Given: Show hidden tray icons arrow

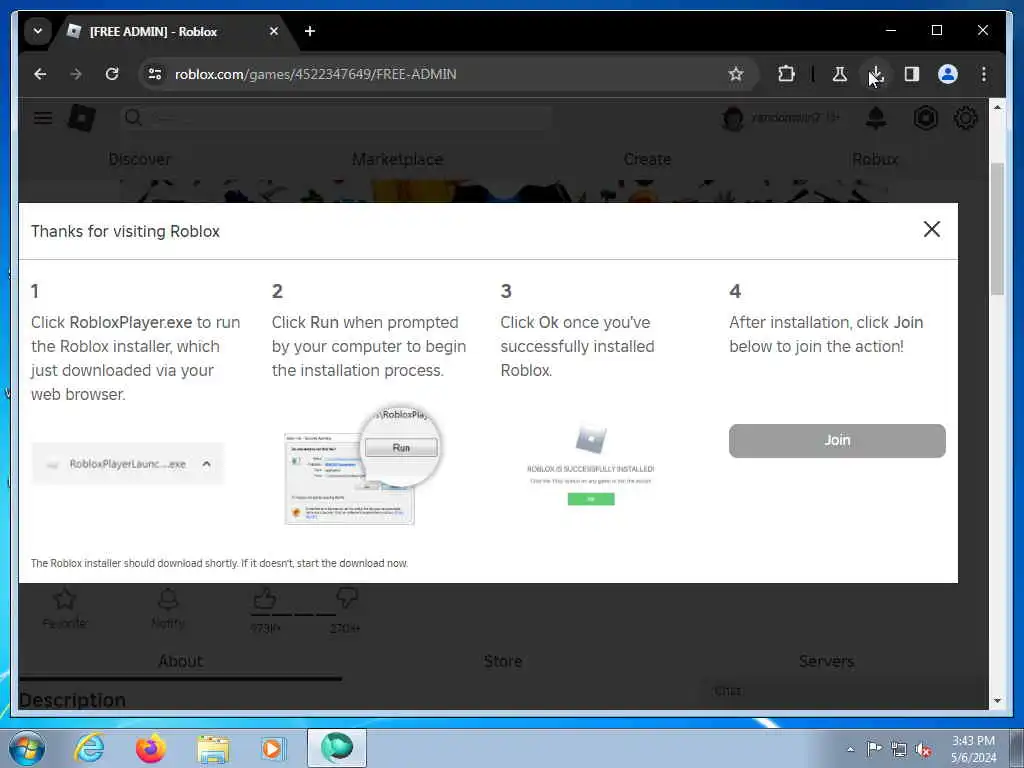Looking at the screenshot, I should pyautogui.click(x=850, y=749).
